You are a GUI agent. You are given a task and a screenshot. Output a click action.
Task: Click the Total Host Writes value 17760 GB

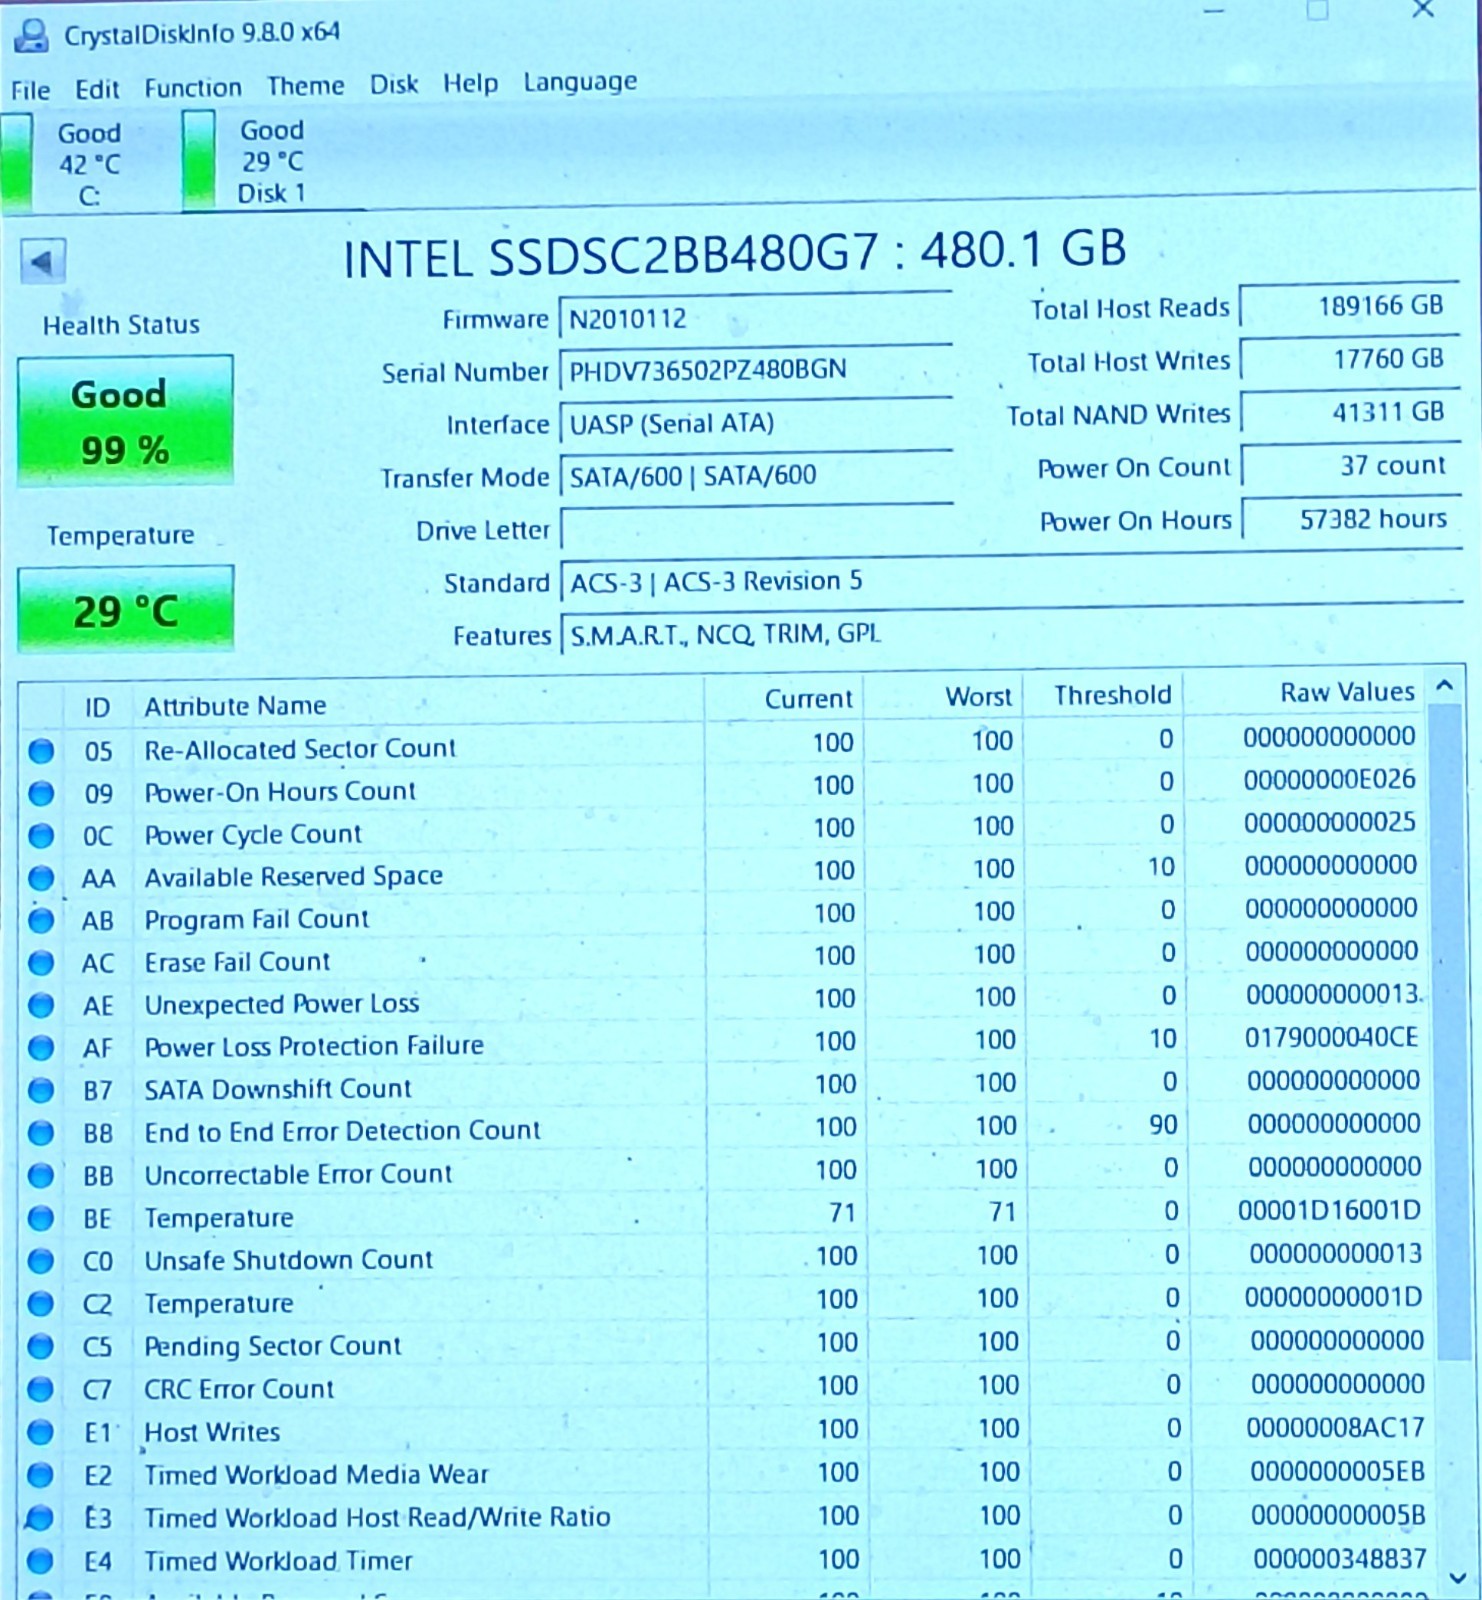1350,359
